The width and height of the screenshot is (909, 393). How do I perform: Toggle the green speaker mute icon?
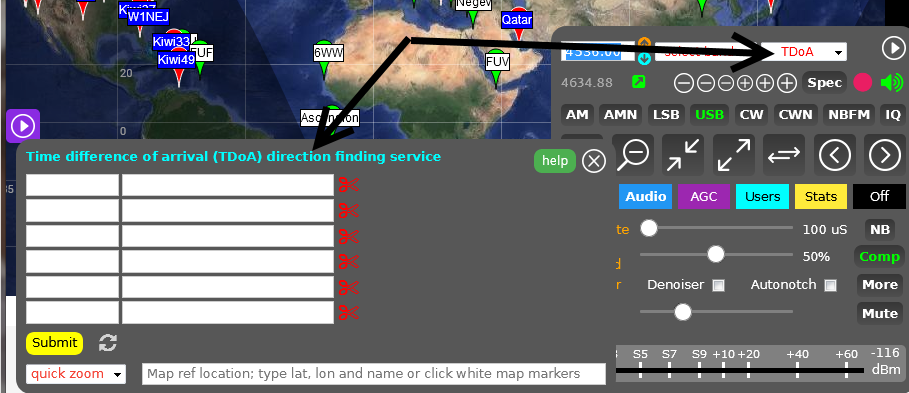pyautogui.click(x=892, y=83)
